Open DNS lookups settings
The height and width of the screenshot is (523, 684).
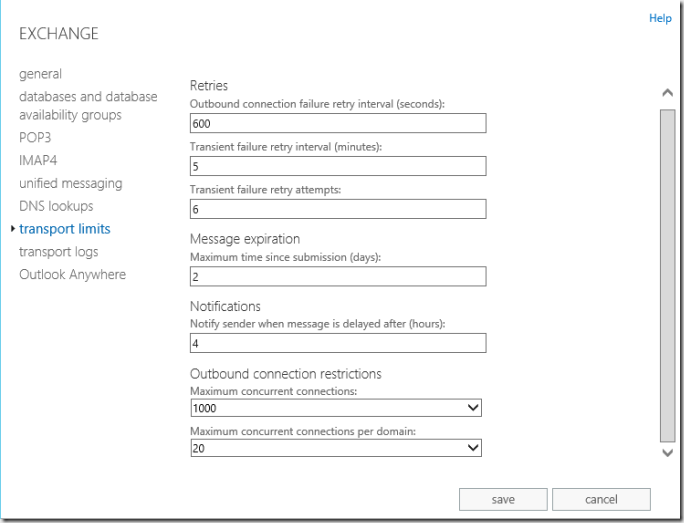pyautogui.click(x=56, y=206)
